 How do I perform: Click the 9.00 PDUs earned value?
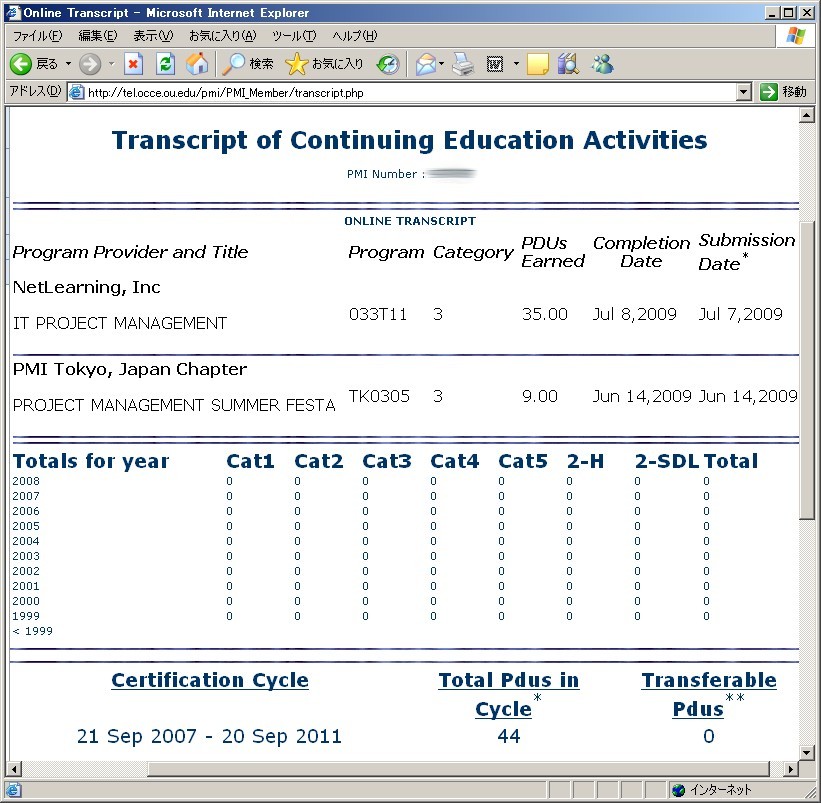(540, 396)
